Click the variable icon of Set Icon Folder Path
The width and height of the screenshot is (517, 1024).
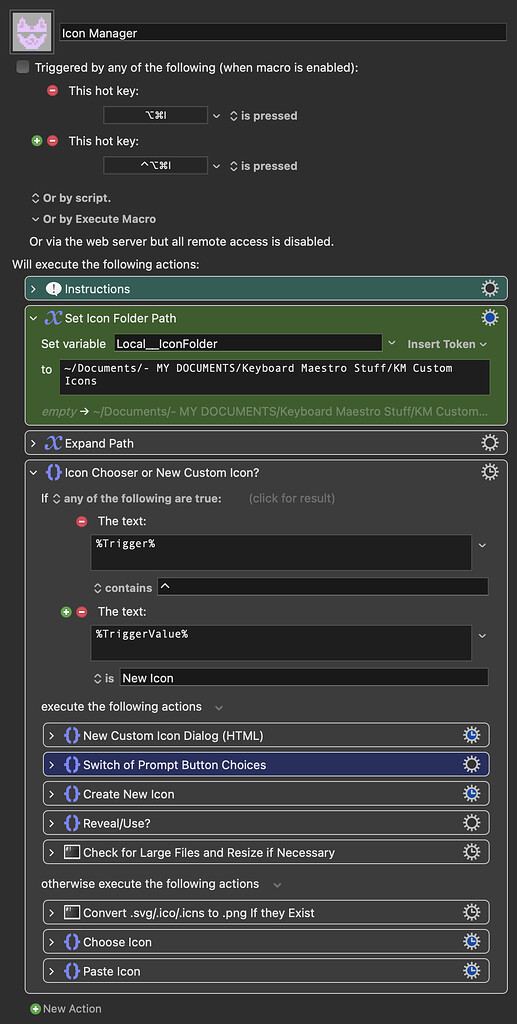(x=54, y=318)
